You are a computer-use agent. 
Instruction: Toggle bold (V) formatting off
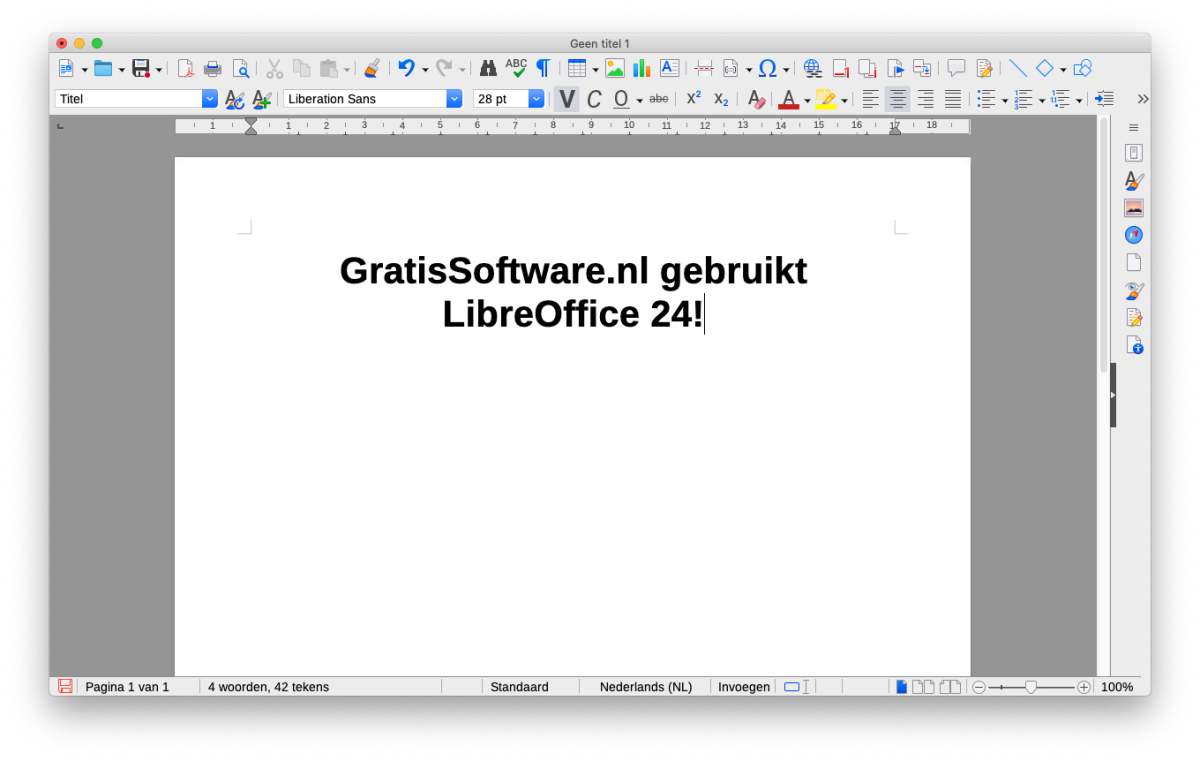[567, 99]
